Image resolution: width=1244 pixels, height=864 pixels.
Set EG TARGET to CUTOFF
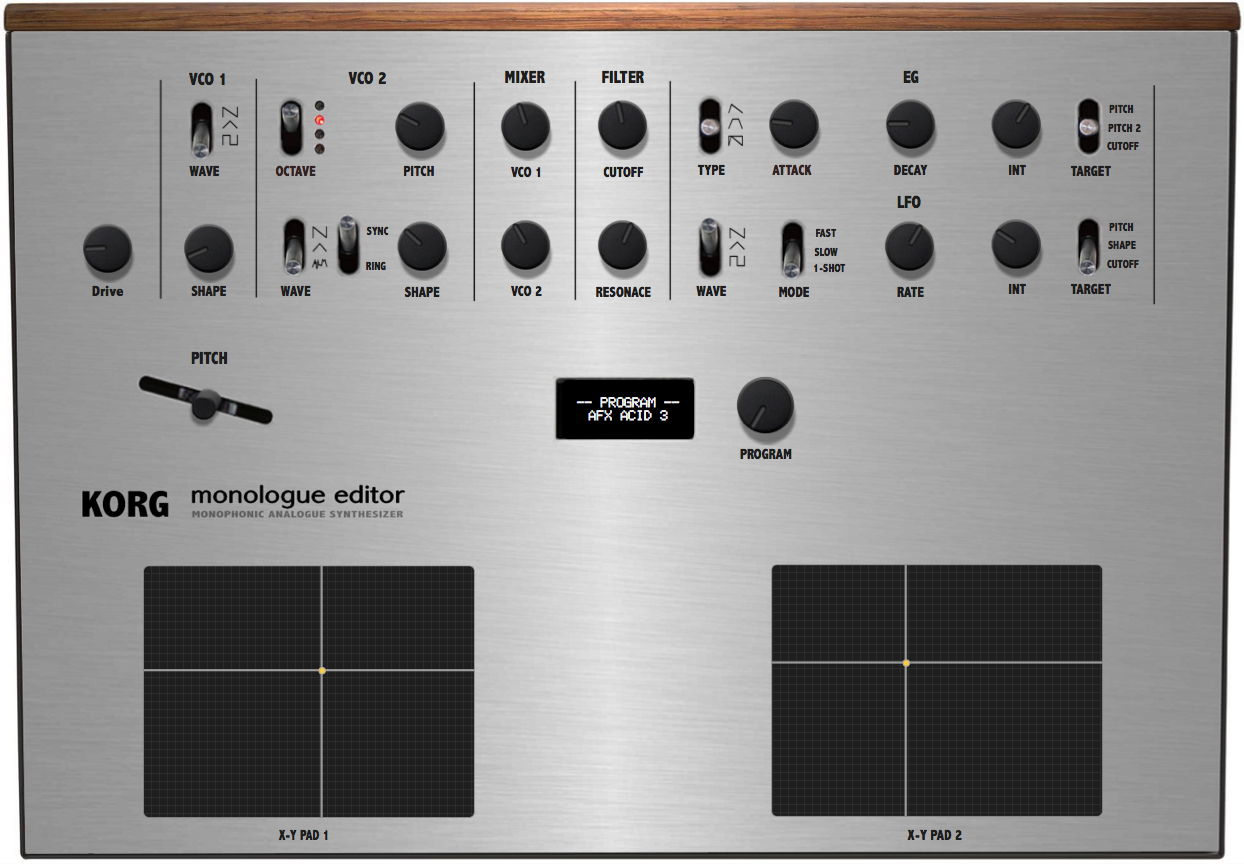coord(1087,145)
